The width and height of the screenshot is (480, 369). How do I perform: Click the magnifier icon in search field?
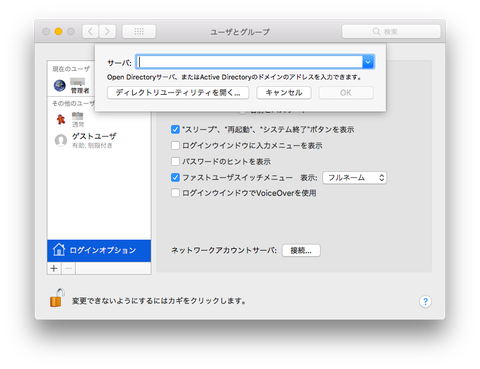[376, 31]
